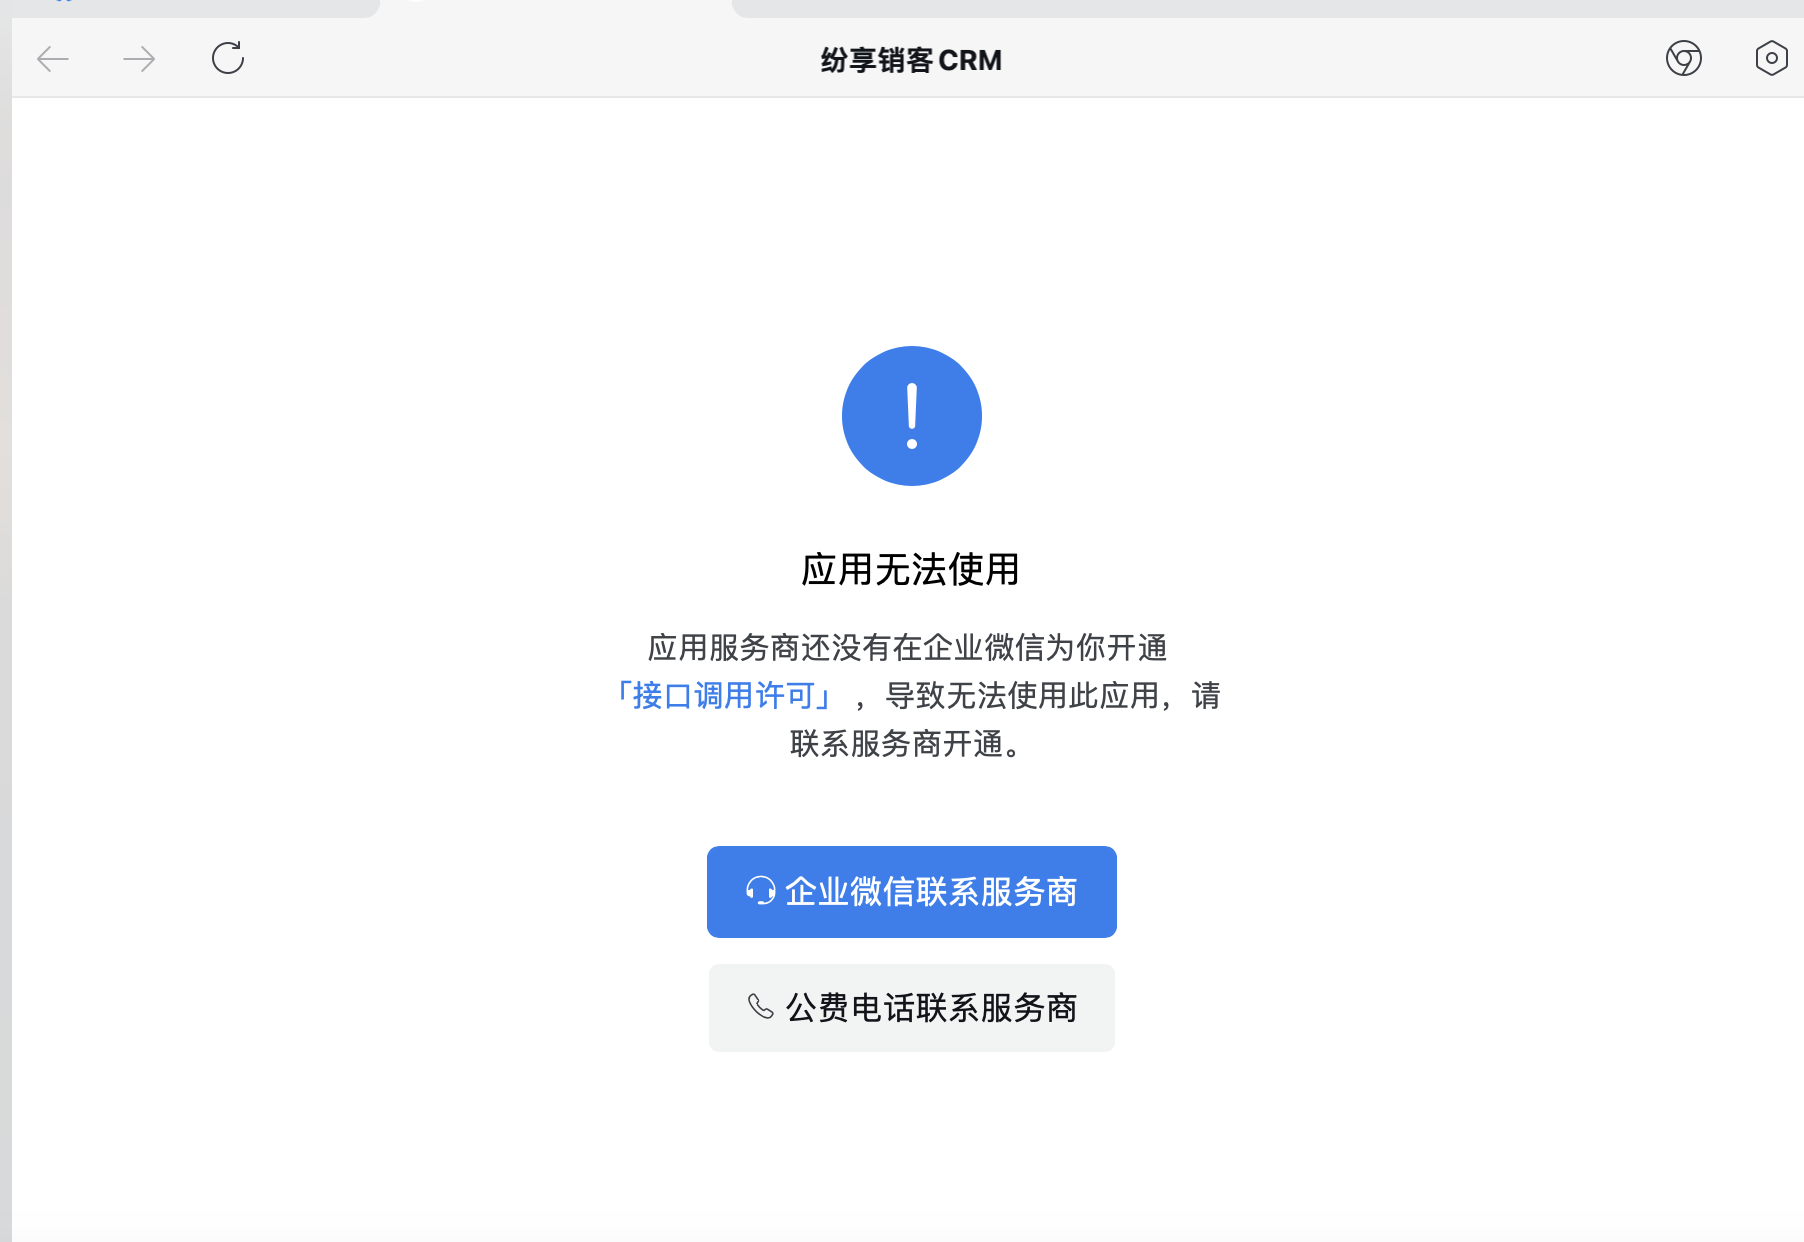Go forward using the right arrow
Image resolution: width=1804 pixels, height=1242 pixels.
[x=139, y=59]
